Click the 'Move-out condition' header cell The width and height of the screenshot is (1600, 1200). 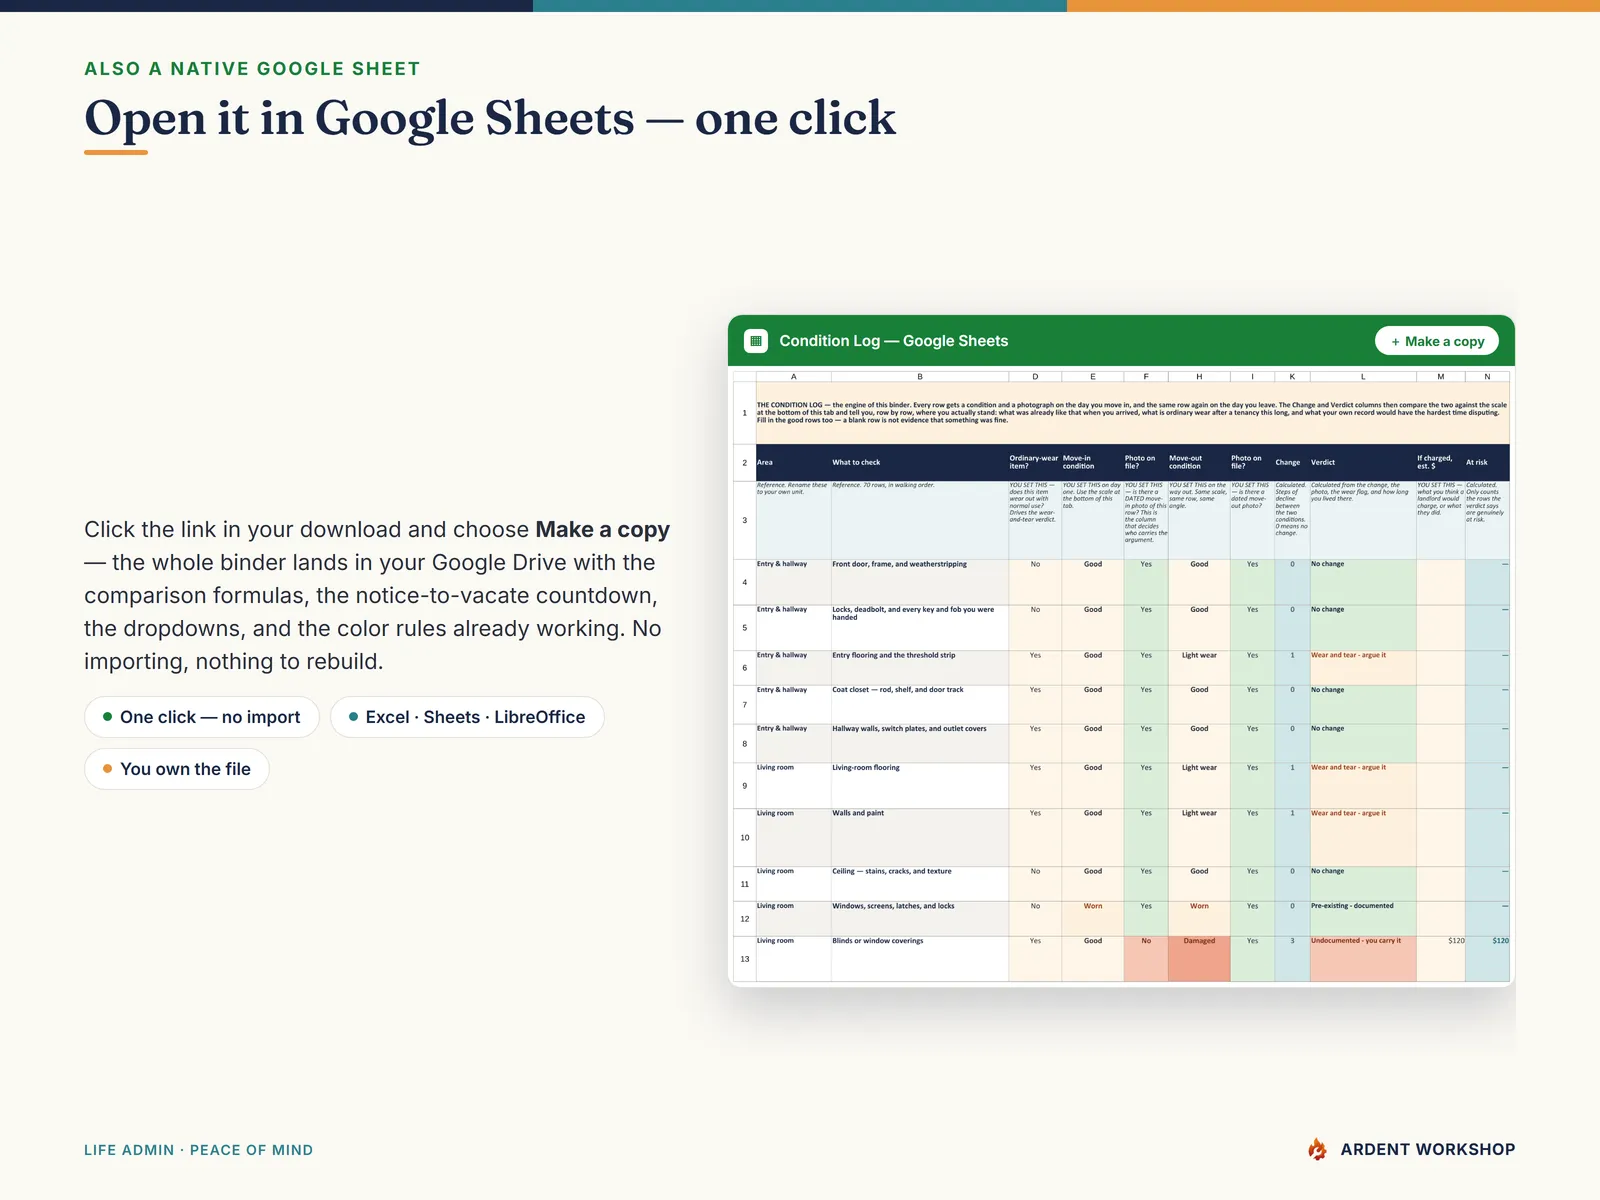pos(1198,463)
